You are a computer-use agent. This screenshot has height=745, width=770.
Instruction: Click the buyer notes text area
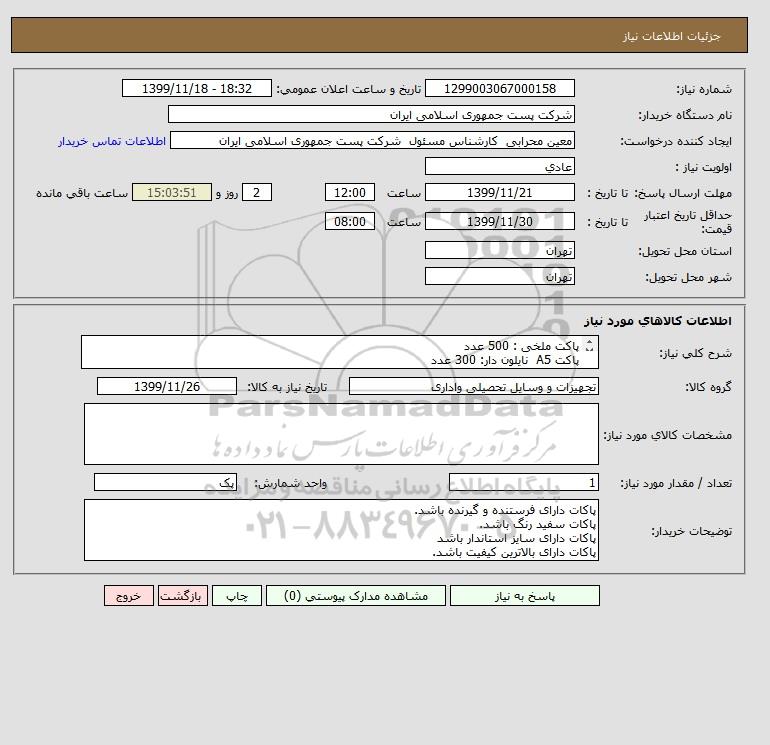(341, 530)
